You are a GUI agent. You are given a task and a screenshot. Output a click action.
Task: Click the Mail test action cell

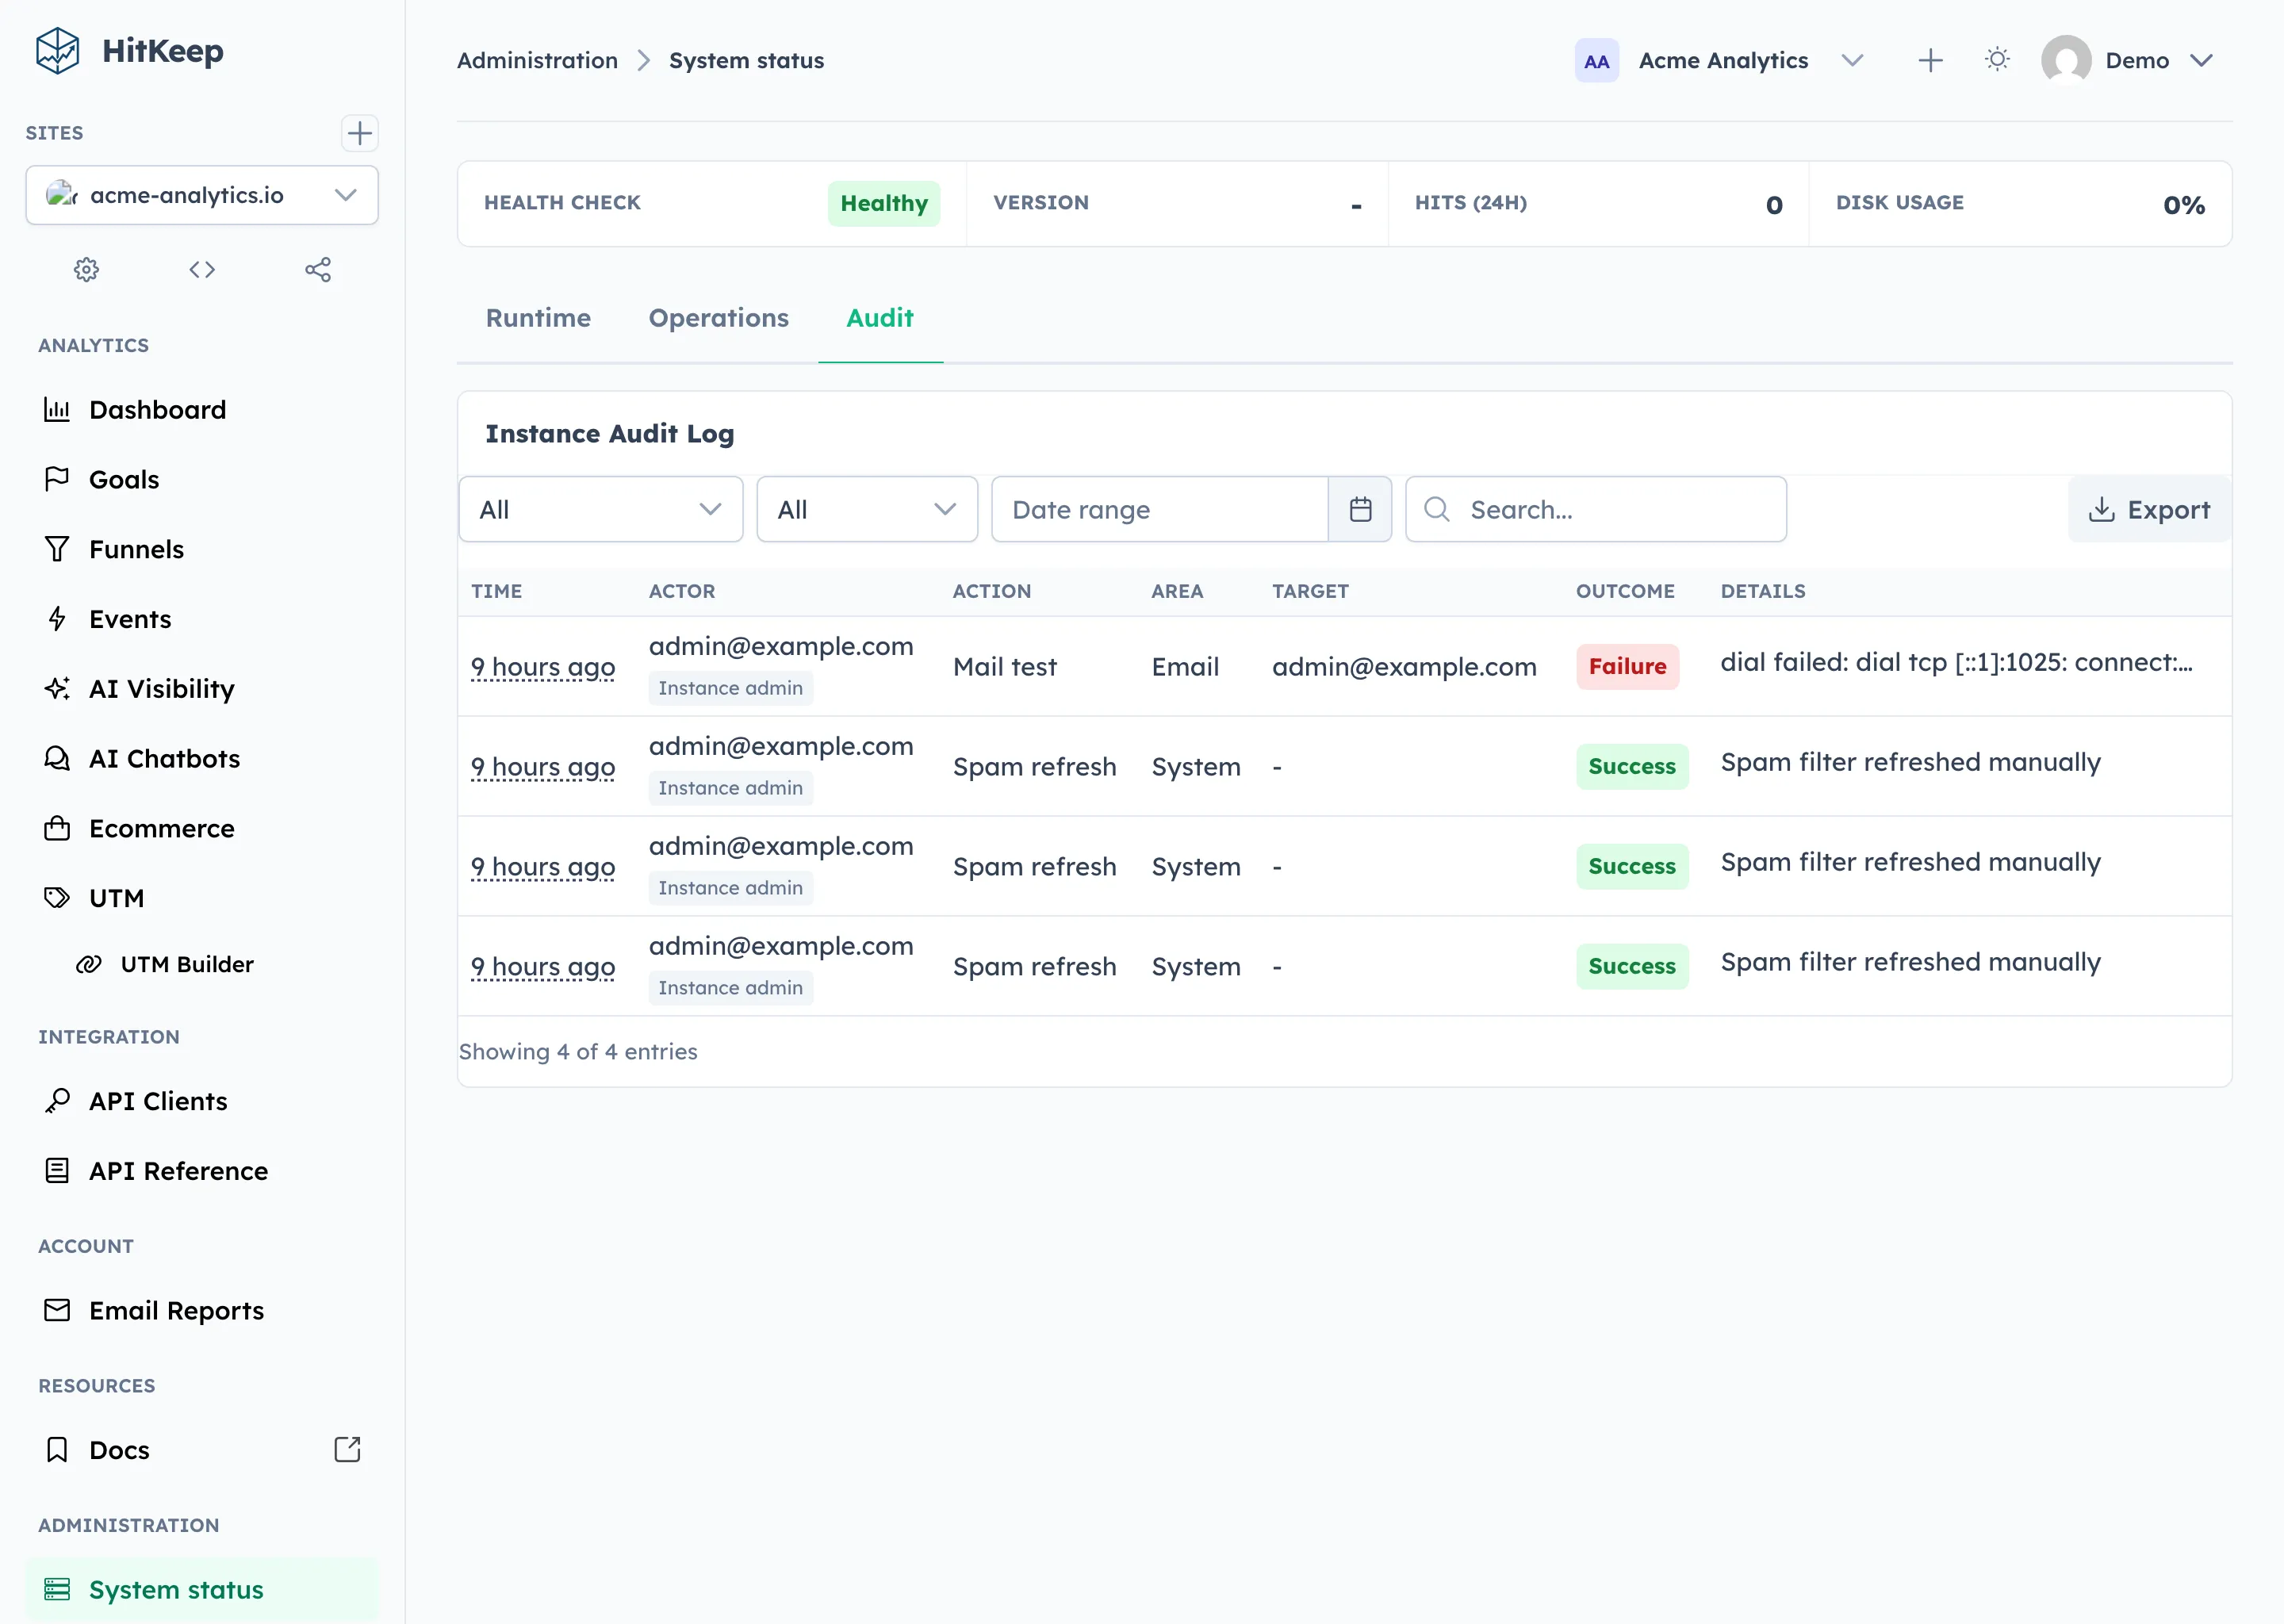click(x=1004, y=667)
